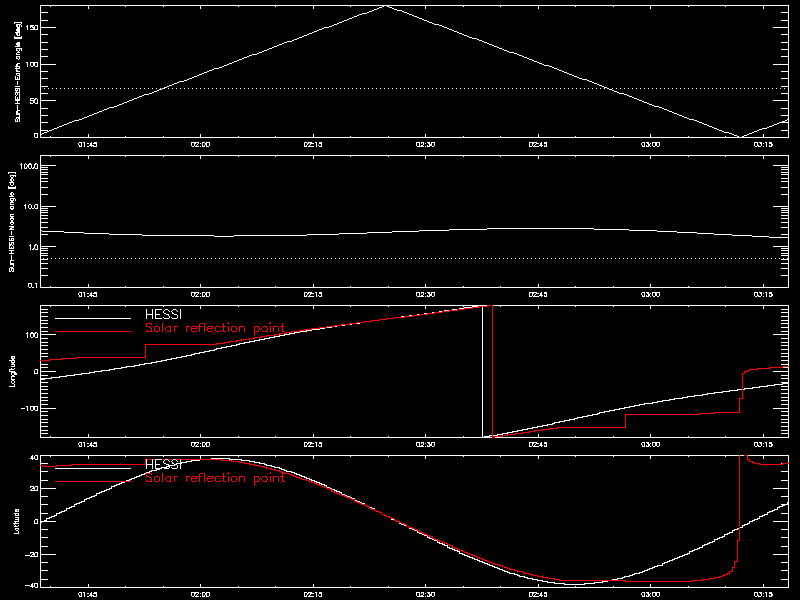Click the 10.0 tick on Noon angle plot
Image resolution: width=800 pixels, height=600 pixels.
[x=31, y=207]
